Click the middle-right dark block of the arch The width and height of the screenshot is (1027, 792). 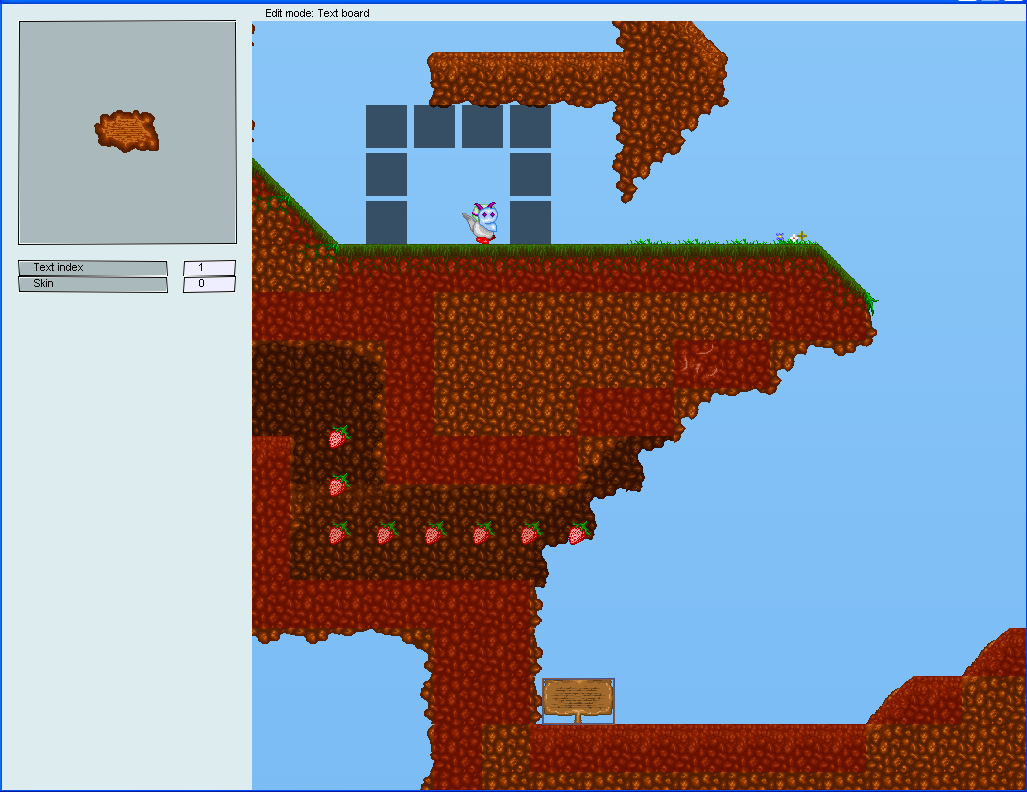coord(530,174)
